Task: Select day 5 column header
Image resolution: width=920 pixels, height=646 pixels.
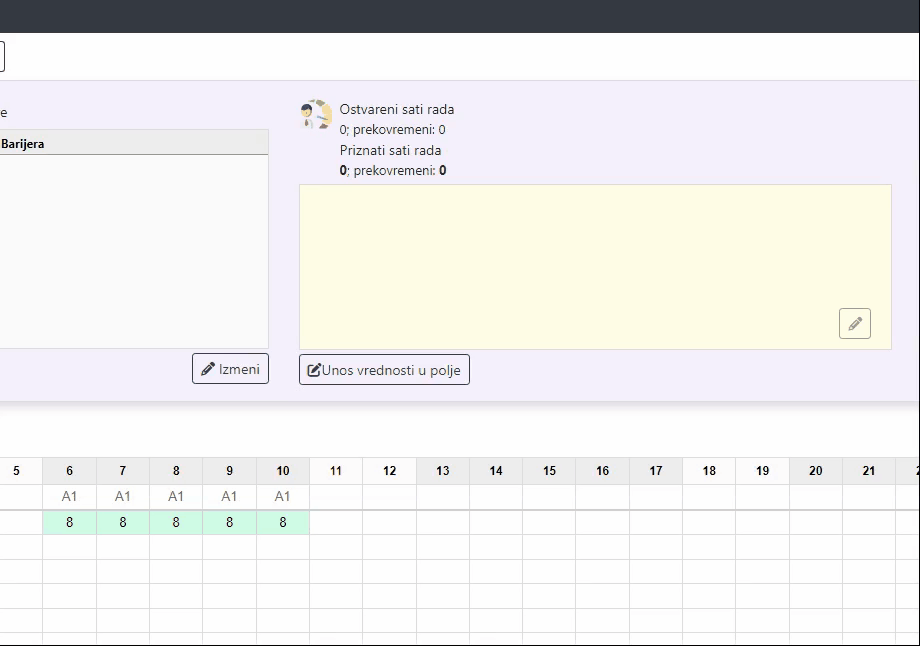Action: [16, 471]
